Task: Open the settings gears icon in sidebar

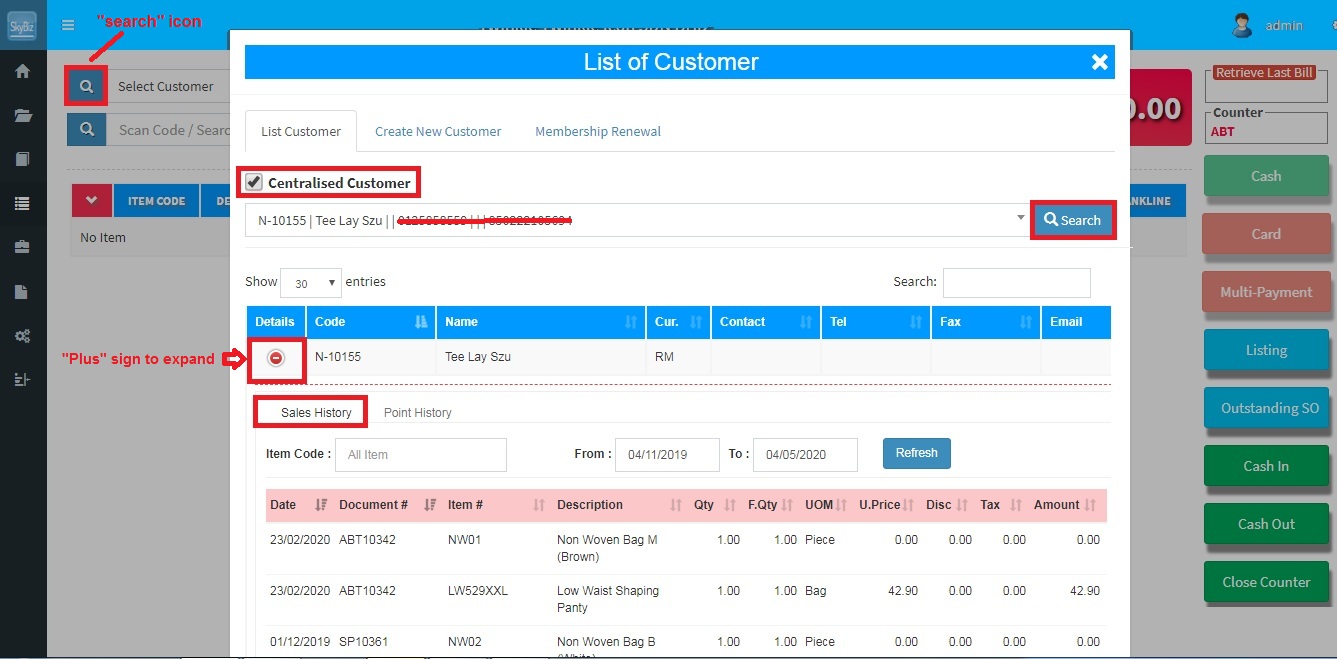Action: point(22,336)
